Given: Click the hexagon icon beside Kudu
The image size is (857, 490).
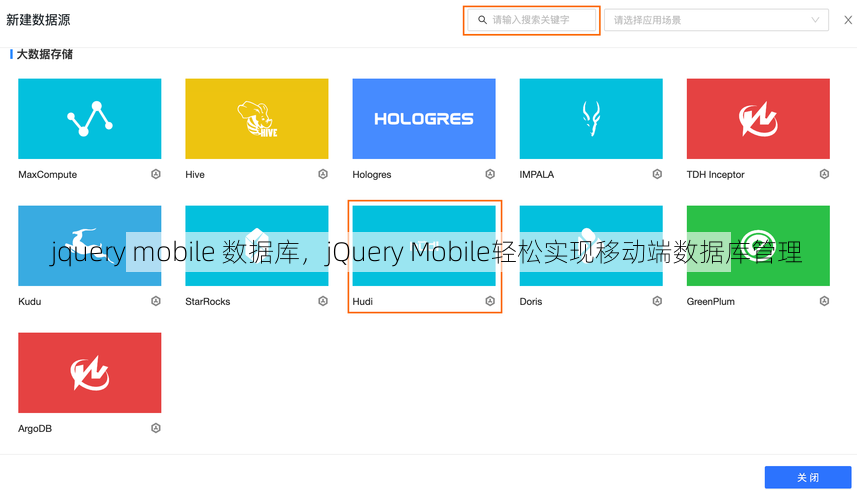Looking at the screenshot, I should pyautogui.click(x=156, y=301).
